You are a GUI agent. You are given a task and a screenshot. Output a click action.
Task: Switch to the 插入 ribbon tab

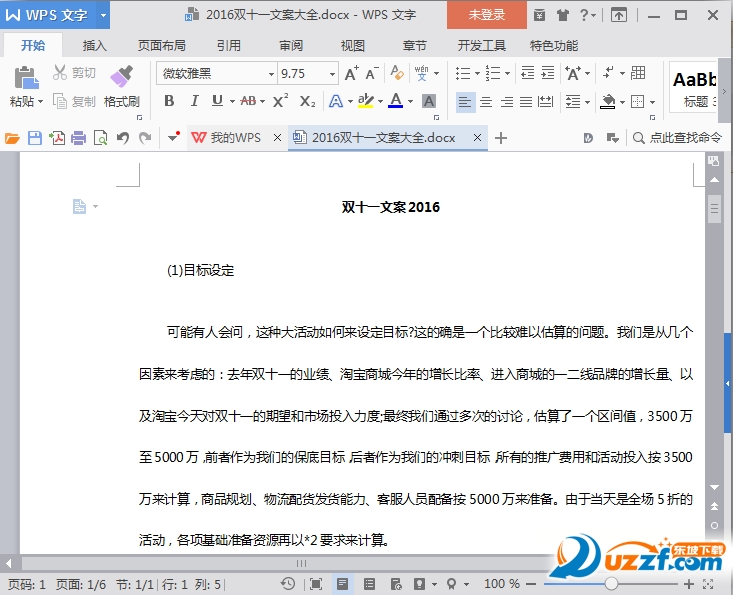pos(94,46)
